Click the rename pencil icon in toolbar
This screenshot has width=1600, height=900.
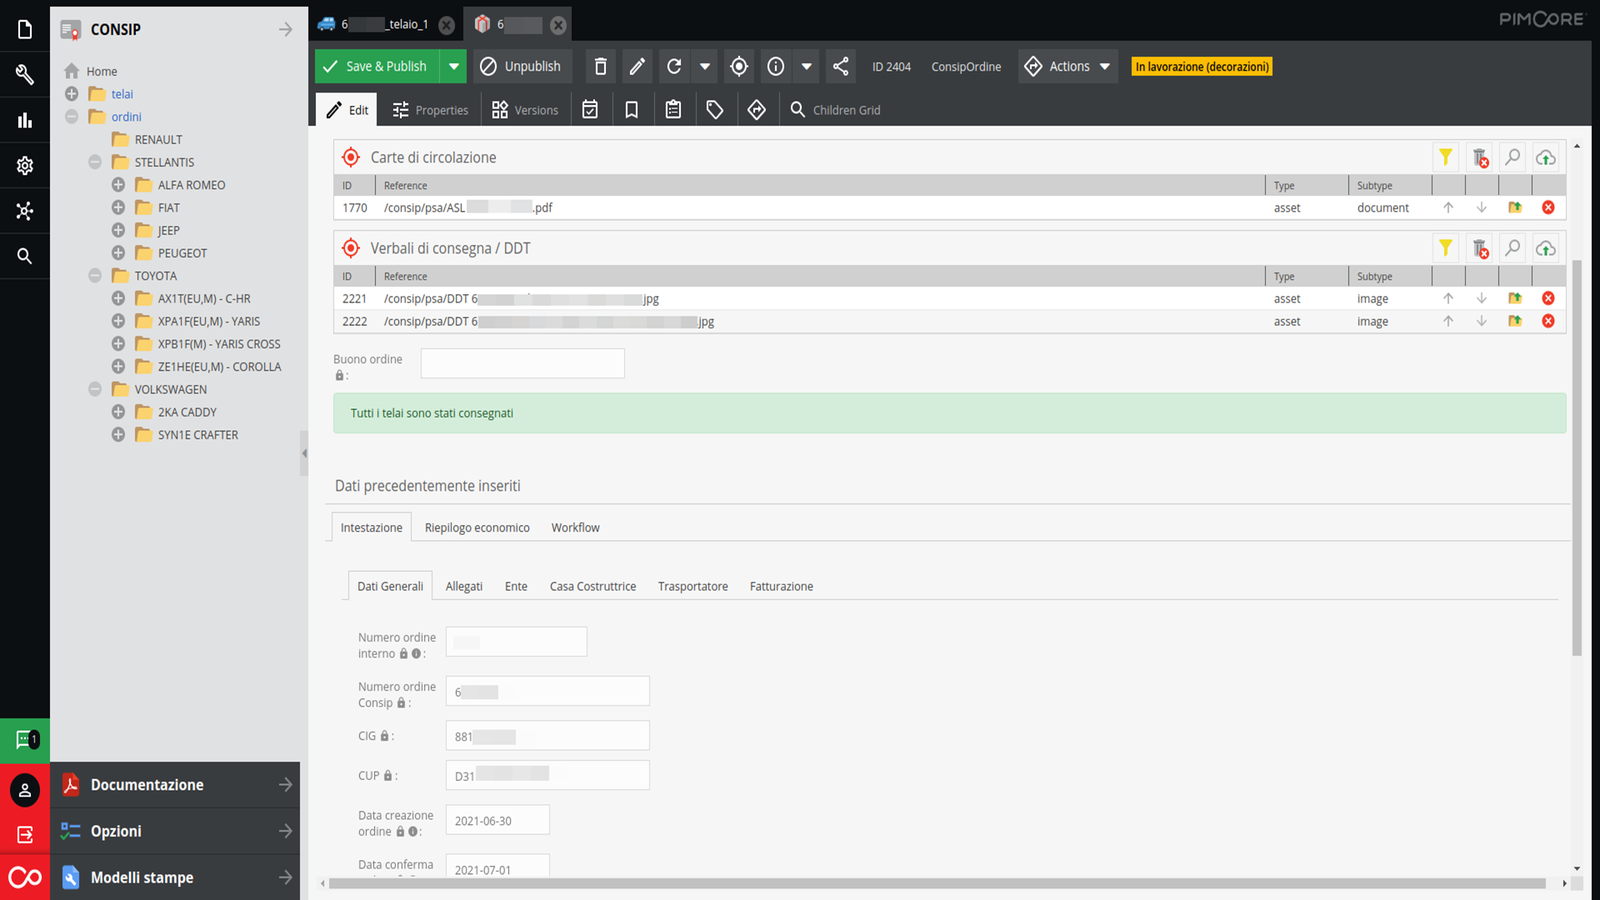tap(637, 66)
